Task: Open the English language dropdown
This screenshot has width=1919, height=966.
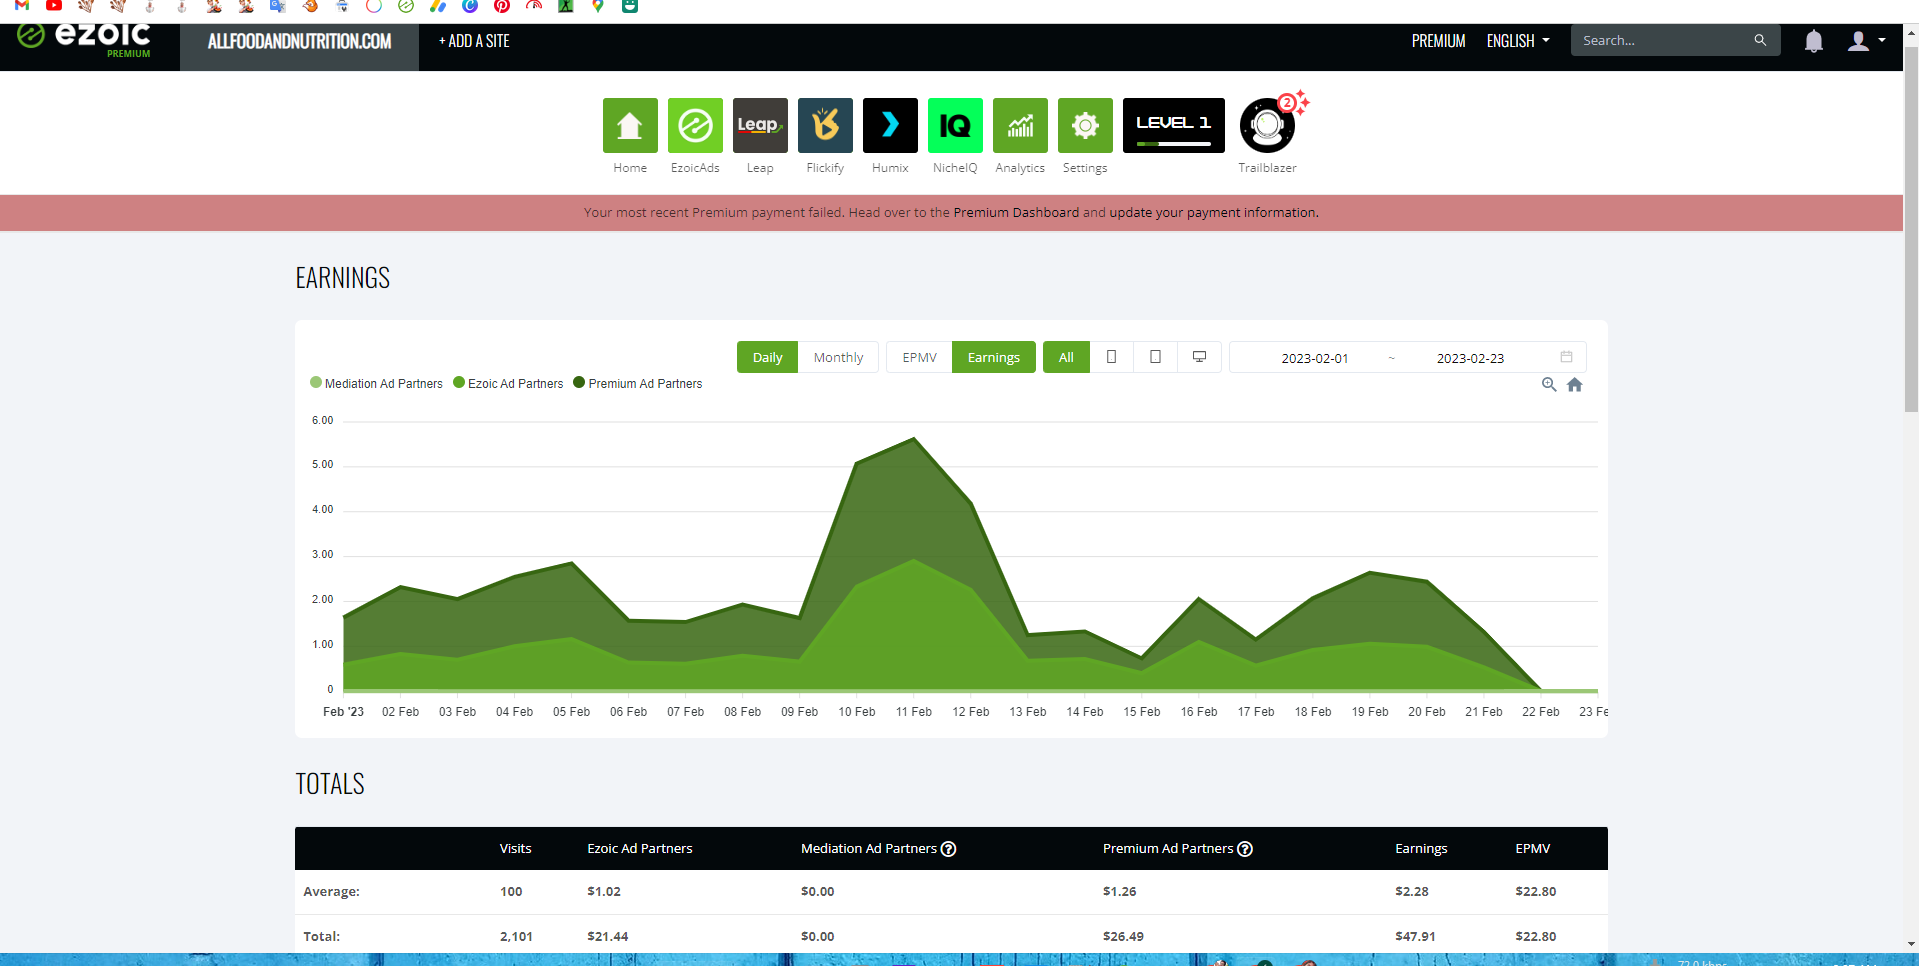Action: point(1518,41)
